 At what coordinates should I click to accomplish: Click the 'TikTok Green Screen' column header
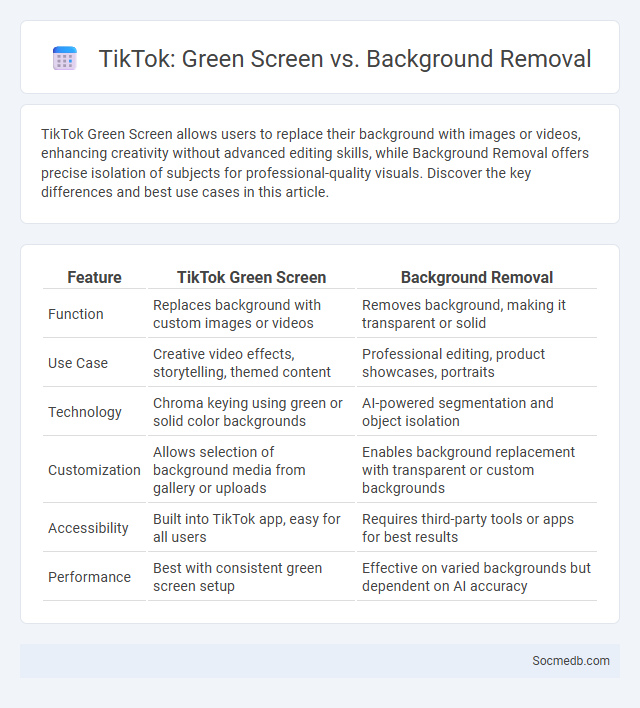click(x=252, y=277)
